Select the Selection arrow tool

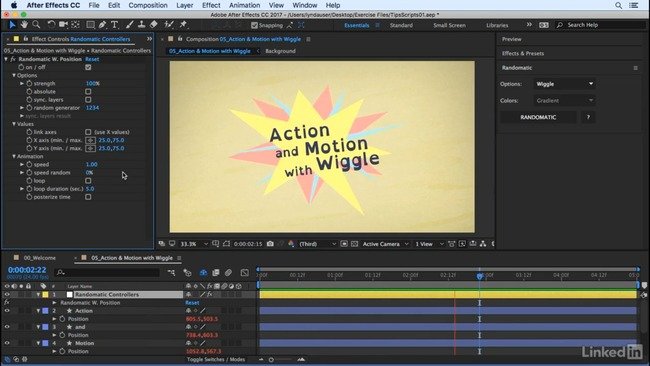tap(12, 25)
